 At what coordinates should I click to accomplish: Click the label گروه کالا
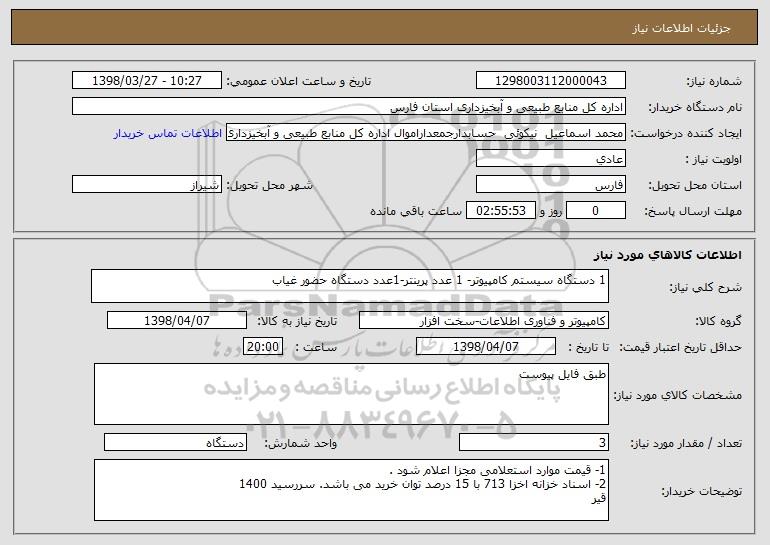pyautogui.click(x=718, y=322)
